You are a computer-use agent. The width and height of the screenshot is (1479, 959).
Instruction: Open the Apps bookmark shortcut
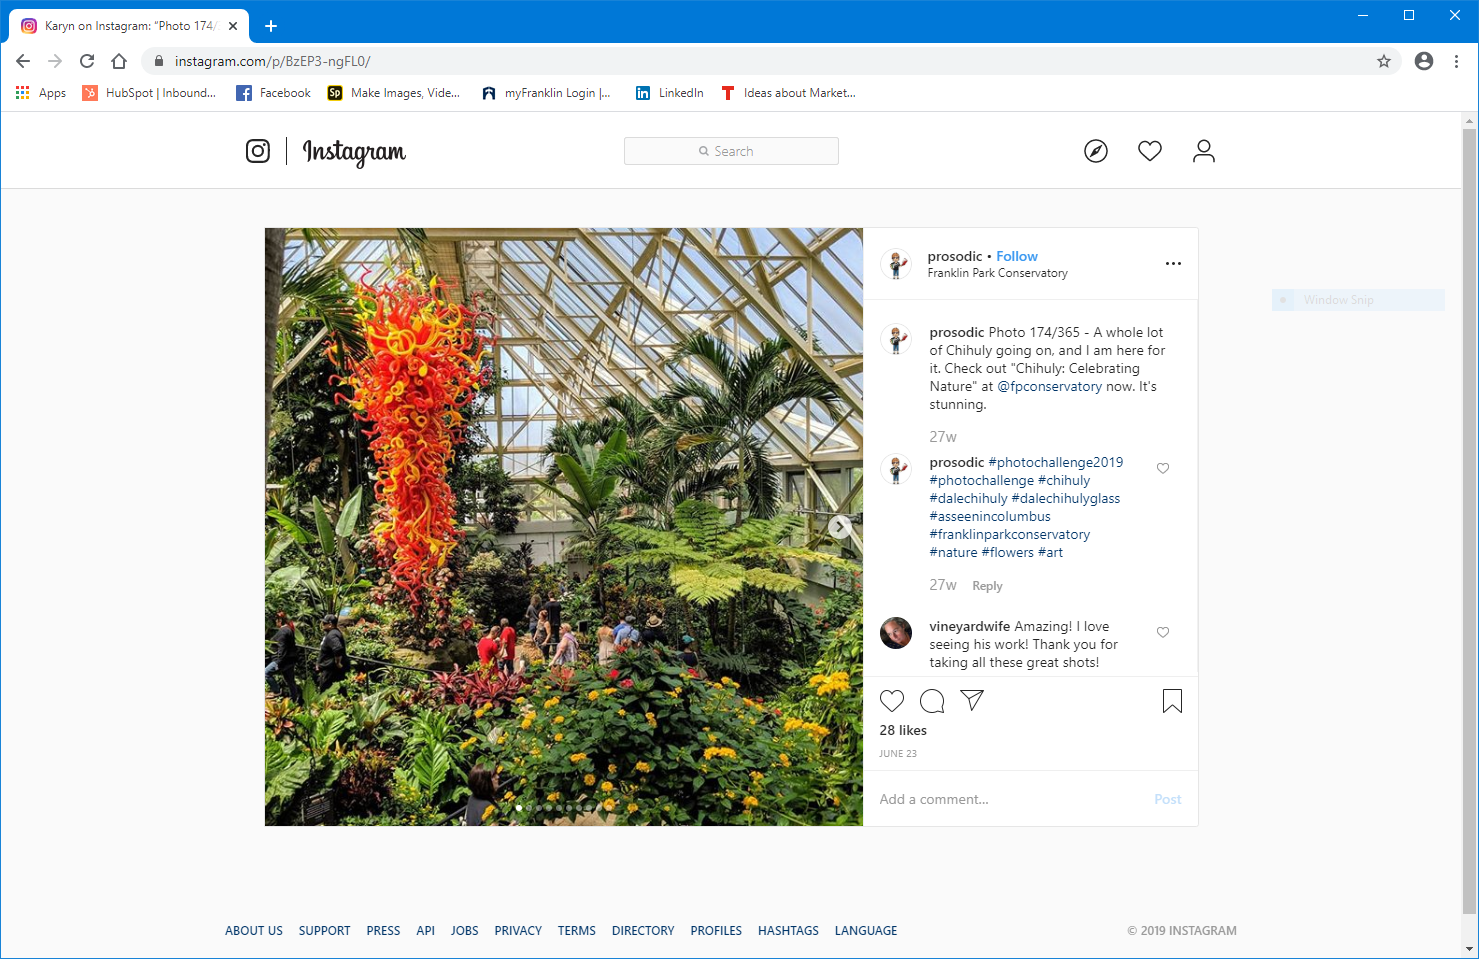point(41,93)
